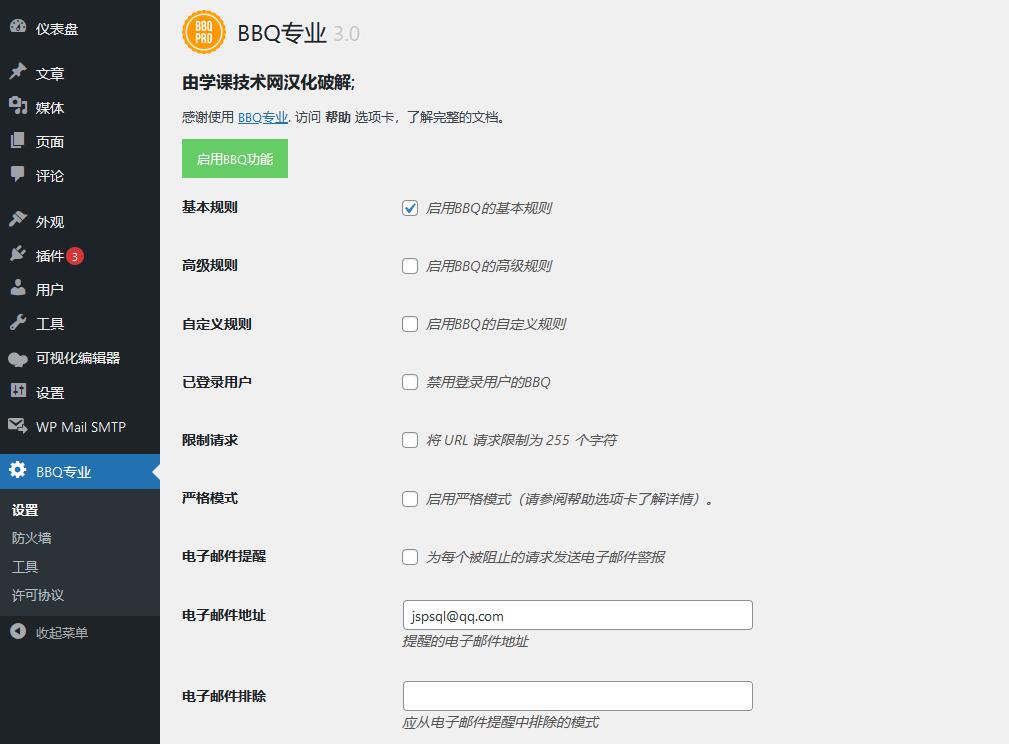Click the orange BBQ PRO logo
The width and height of the screenshot is (1009, 744).
pos(204,32)
